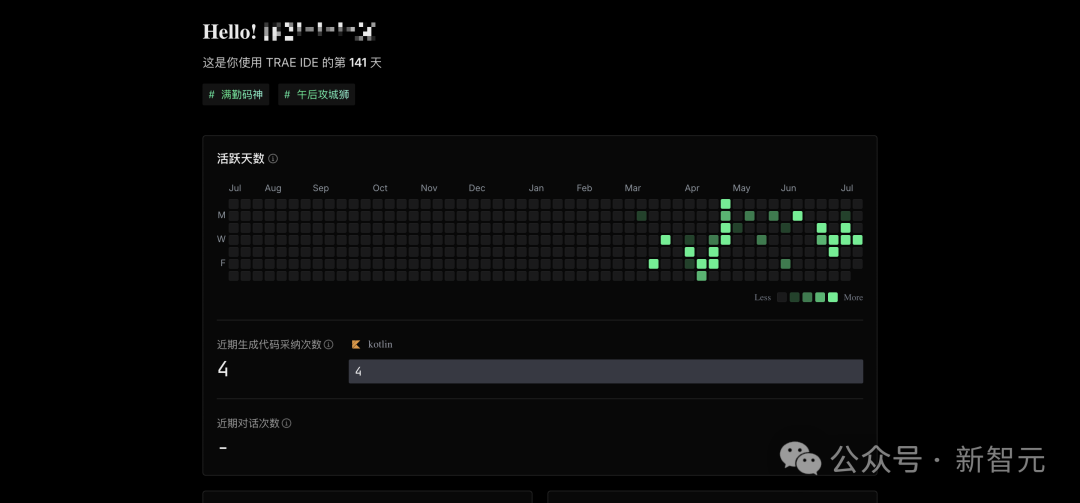Click the Apr month label on the heatmap

click(692, 188)
